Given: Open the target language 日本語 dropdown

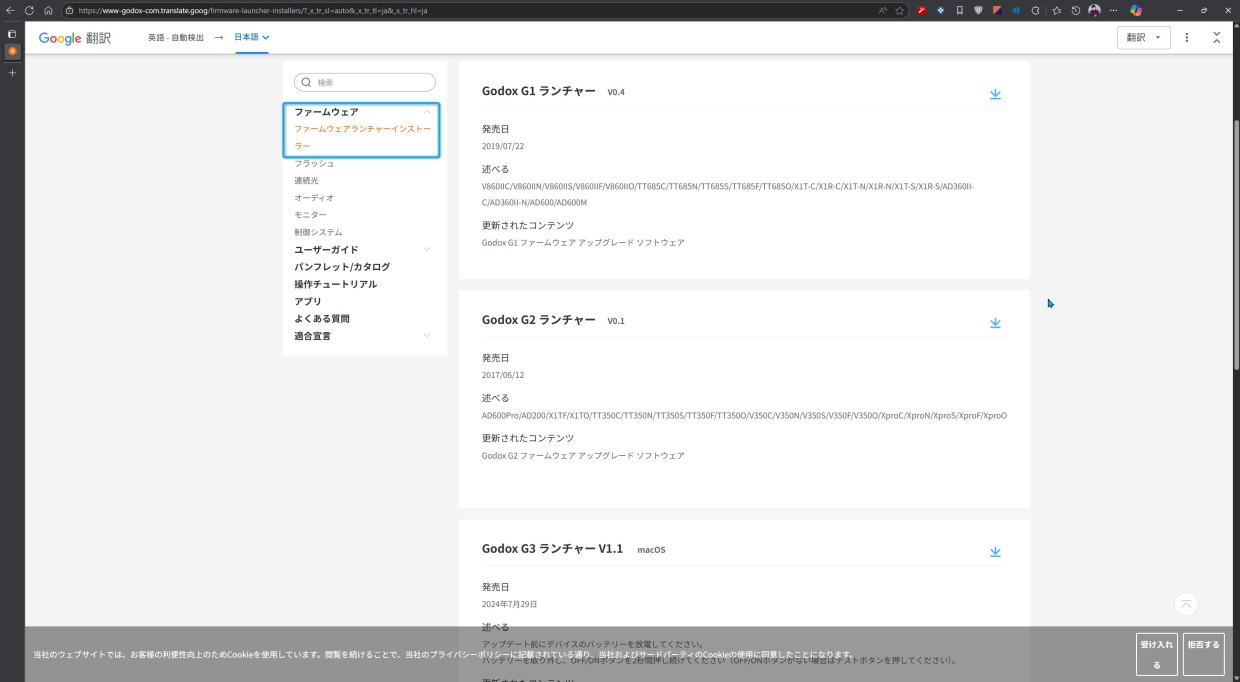Looking at the screenshot, I should pyautogui.click(x=252, y=37).
